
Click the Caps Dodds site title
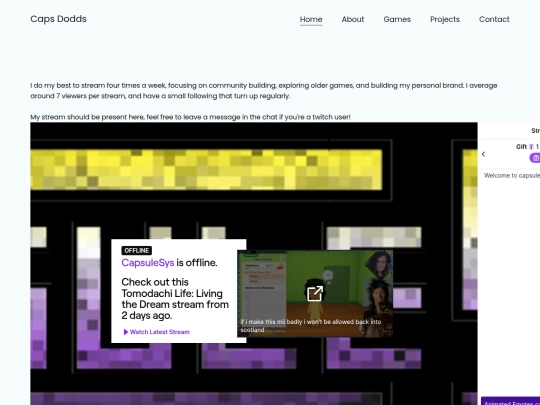click(58, 19)
